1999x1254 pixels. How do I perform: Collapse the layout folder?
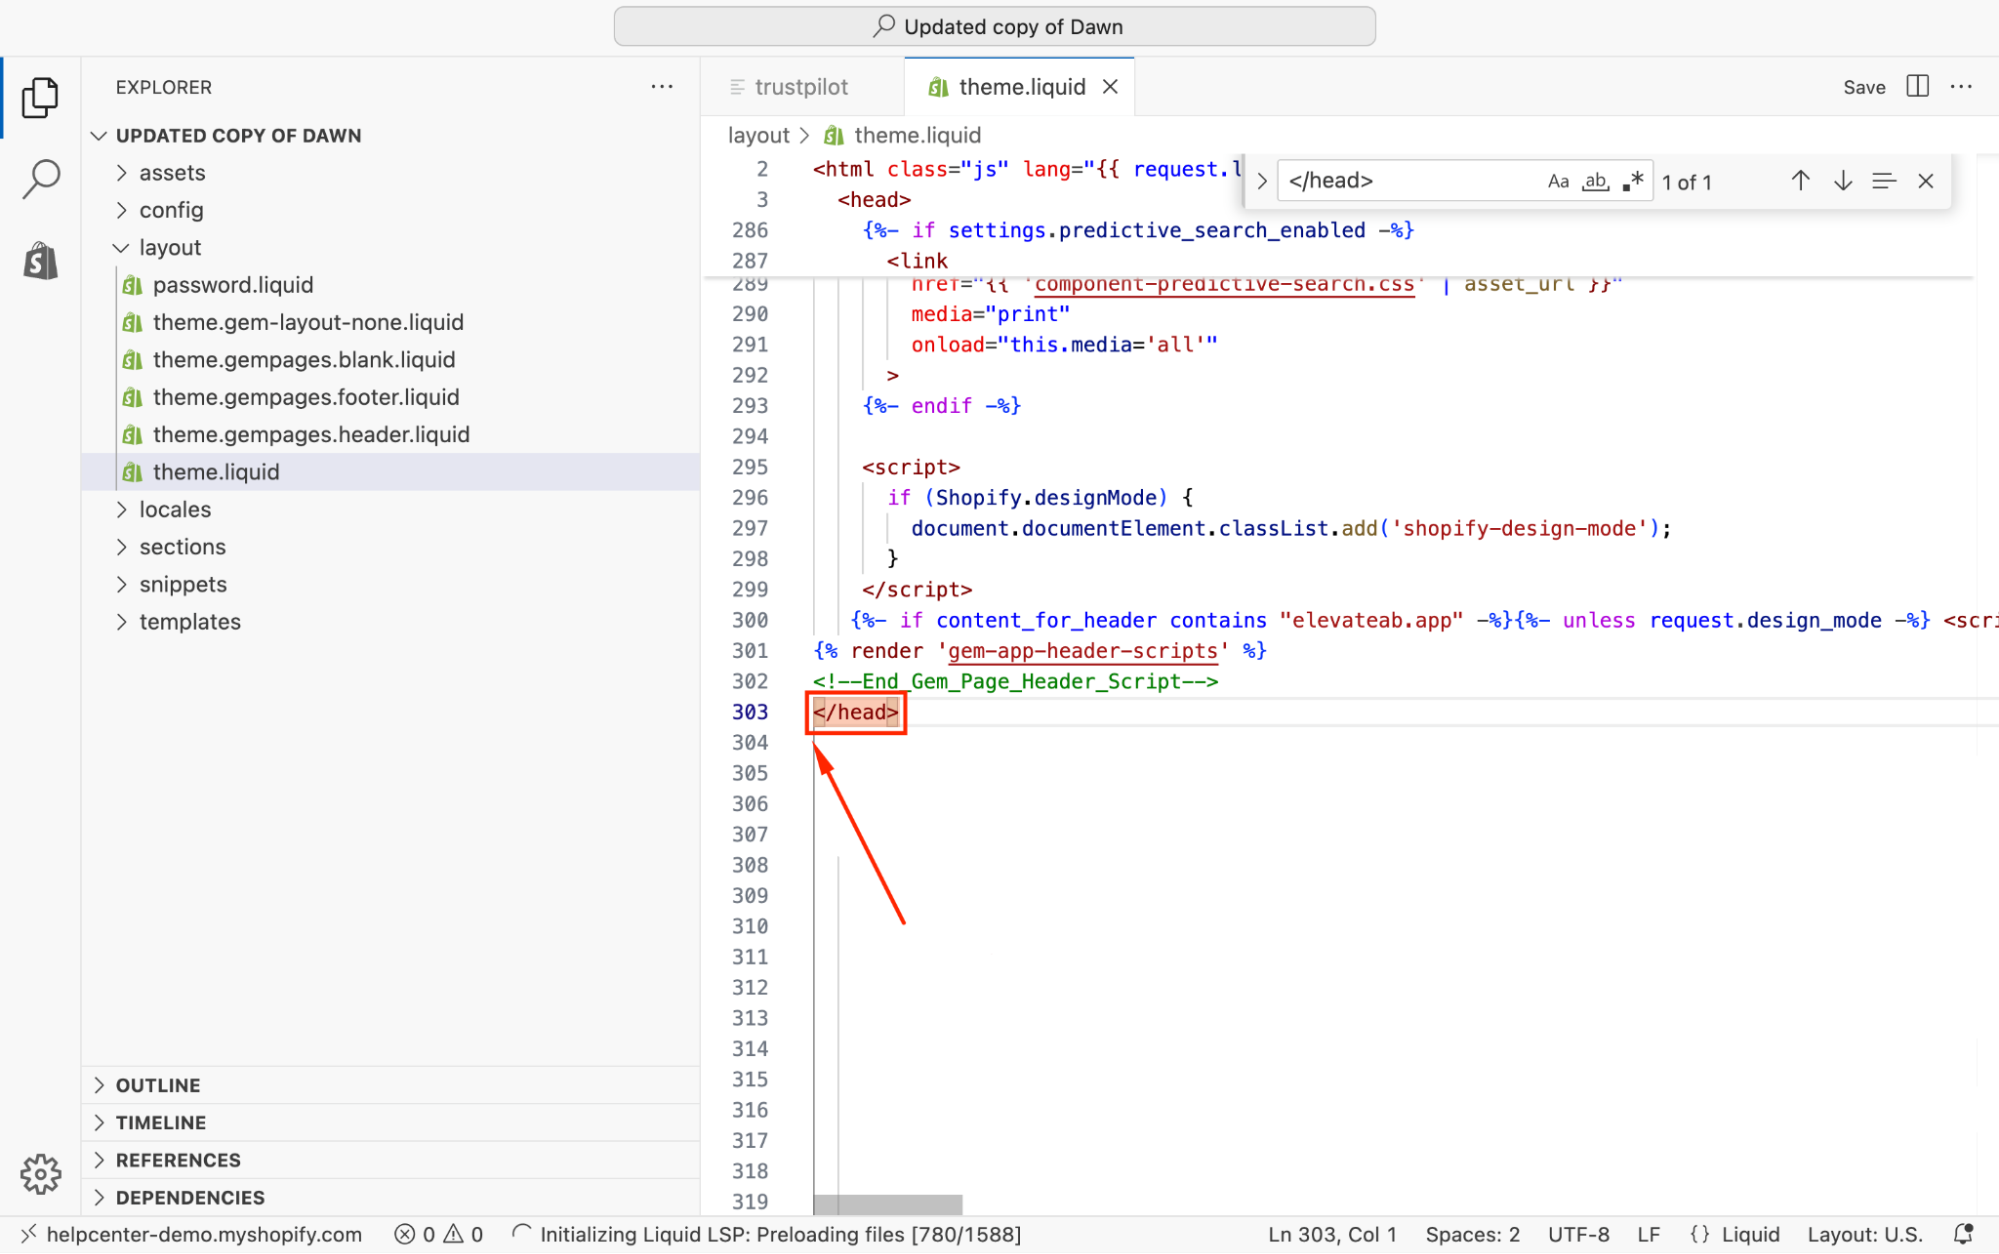click(170, 248)
